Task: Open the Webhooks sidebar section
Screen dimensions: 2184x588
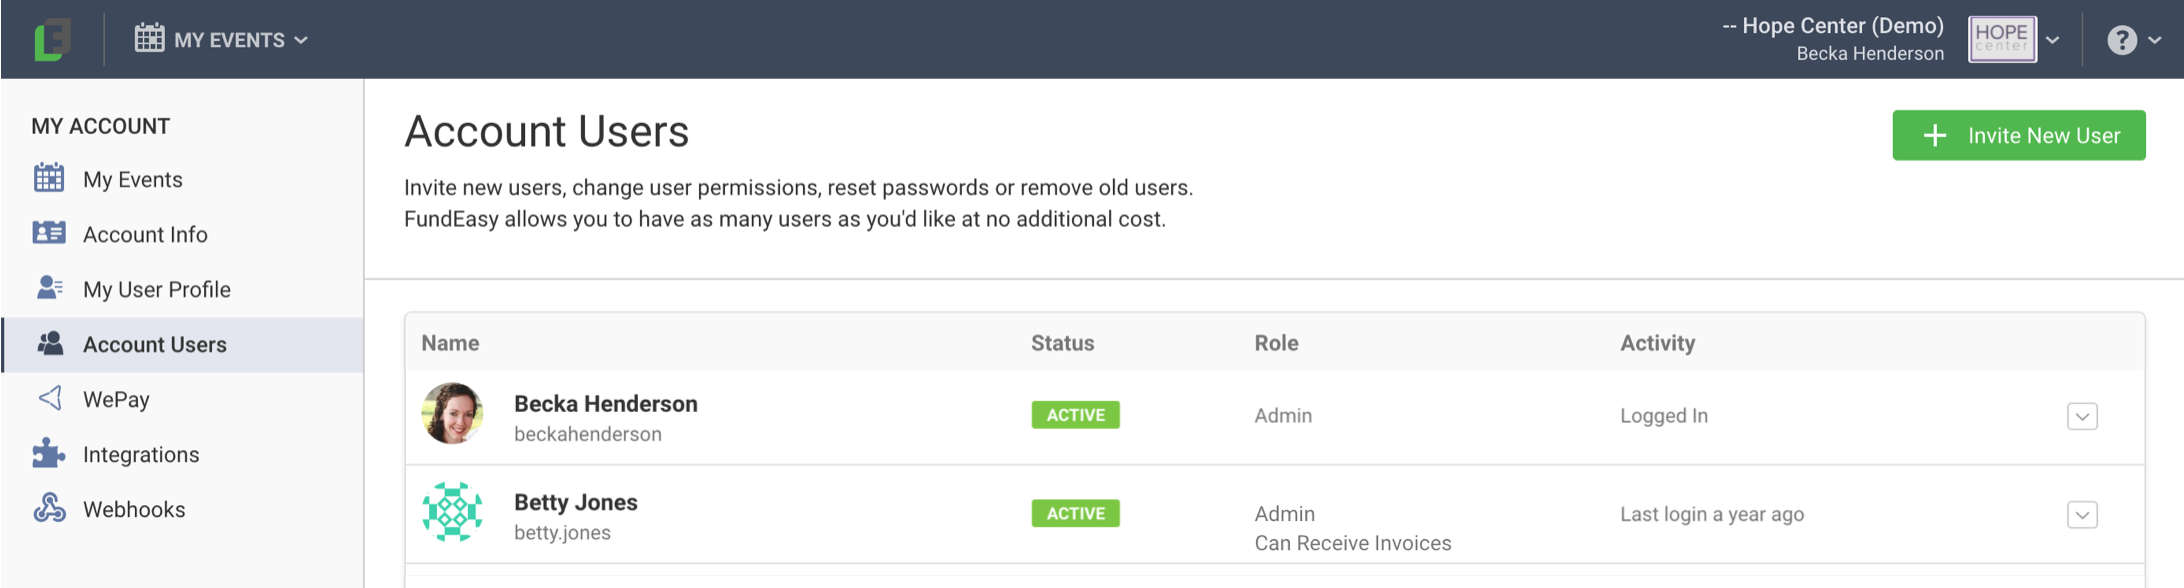Action: click(134, 509)
